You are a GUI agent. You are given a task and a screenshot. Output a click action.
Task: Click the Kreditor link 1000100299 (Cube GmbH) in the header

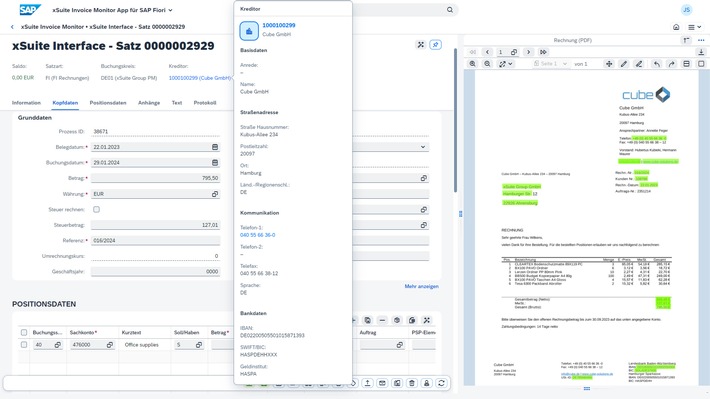pyautogui.click(x=200, y=78)
